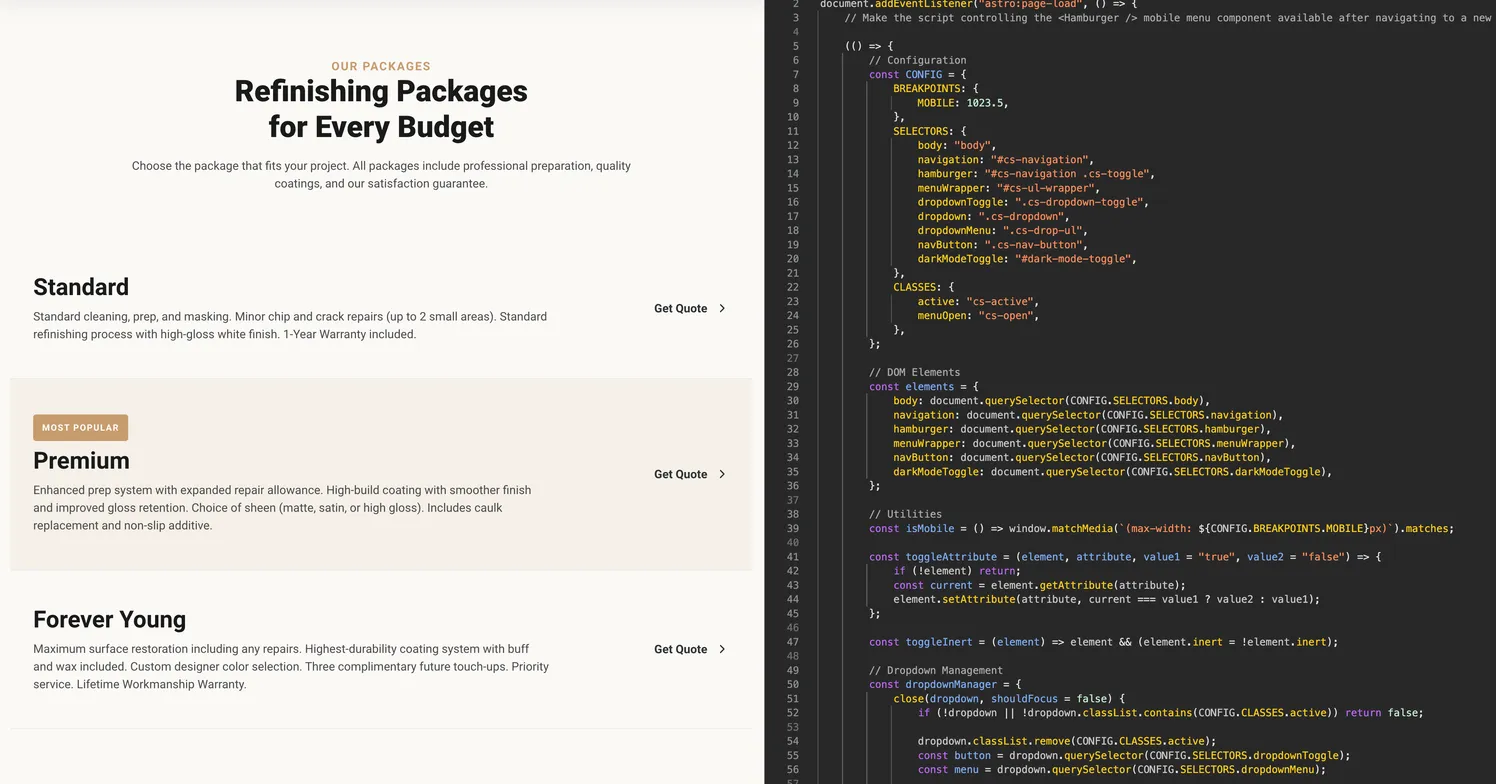The height and width of the screenshot is (784, 1496).
Task: Click the Premium package title
Action: click(81, 460)
